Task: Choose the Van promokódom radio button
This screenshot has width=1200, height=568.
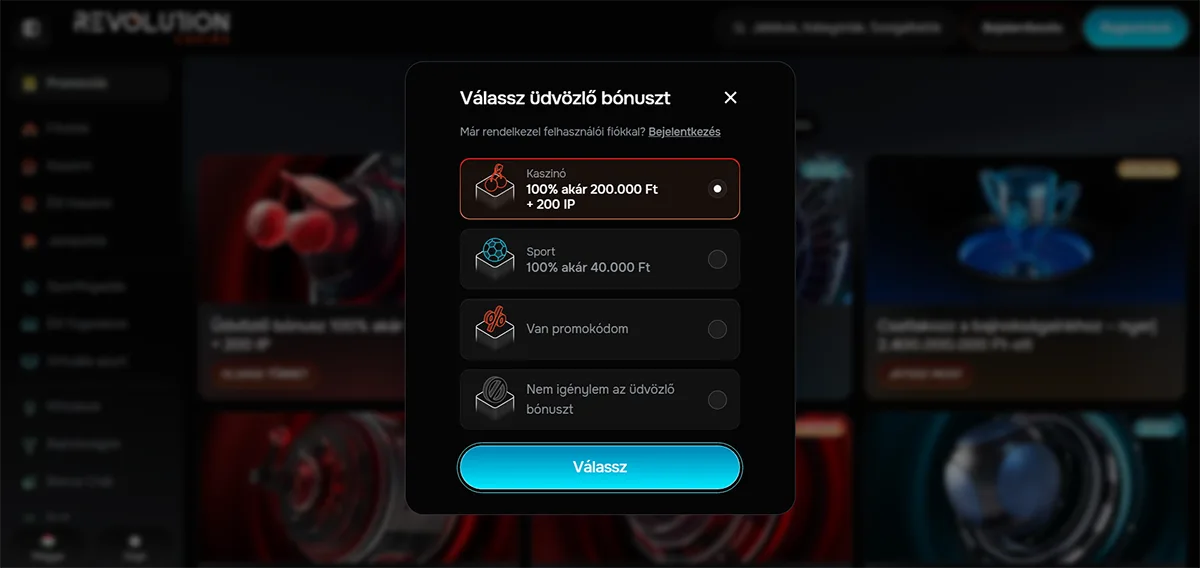Action: [717, 329]
